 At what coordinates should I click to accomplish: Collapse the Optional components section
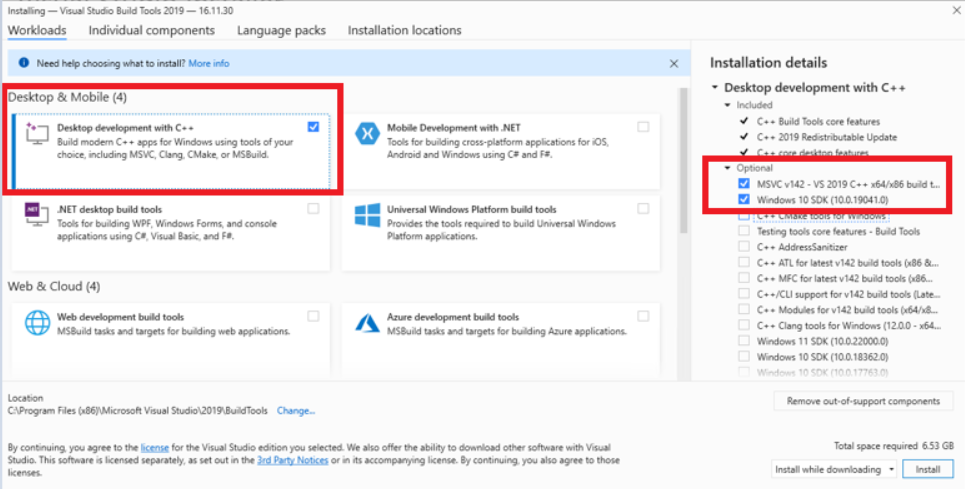pos(728,168)
